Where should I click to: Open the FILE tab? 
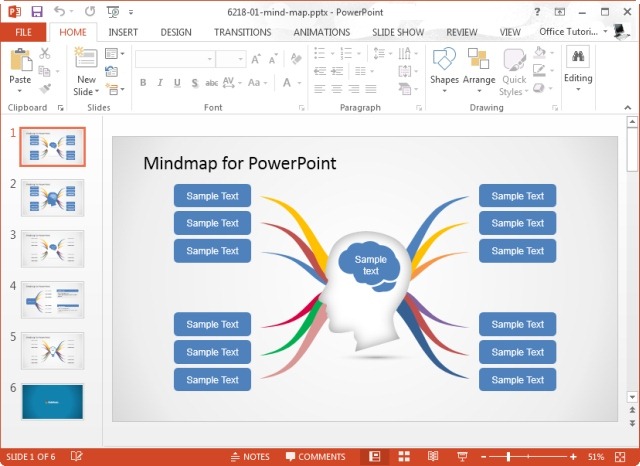click(x=23, y=32)
